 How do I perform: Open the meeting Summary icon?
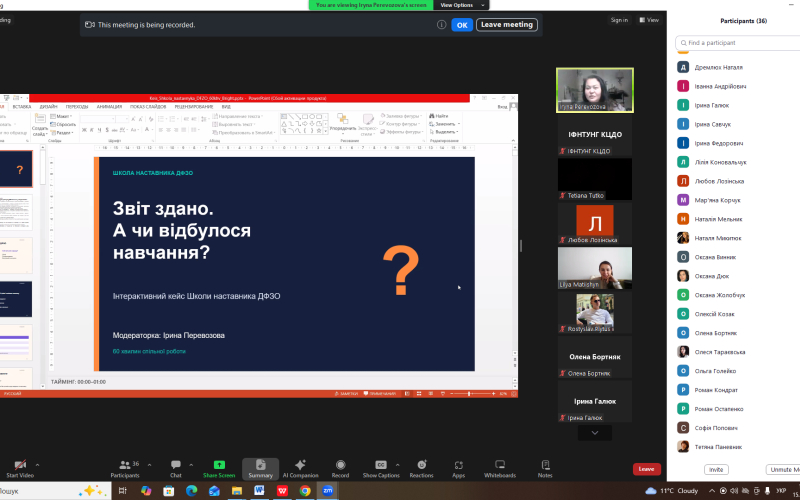point(261,465)
